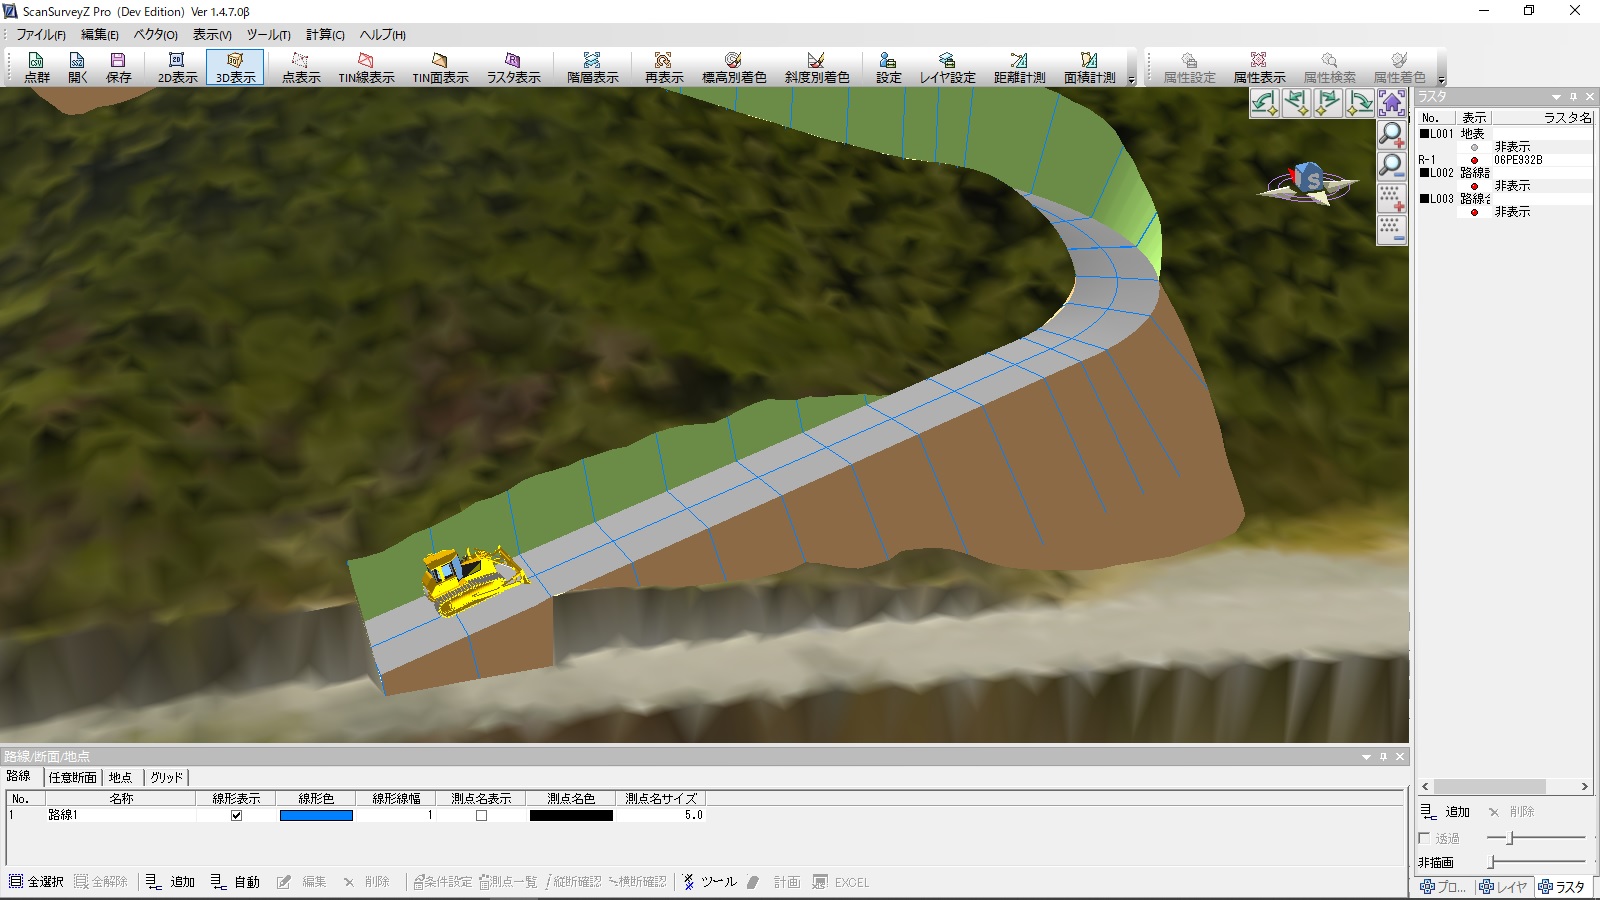Switch to 2D表示 view
Screen dimensions: 1600x900
point(177,67)
